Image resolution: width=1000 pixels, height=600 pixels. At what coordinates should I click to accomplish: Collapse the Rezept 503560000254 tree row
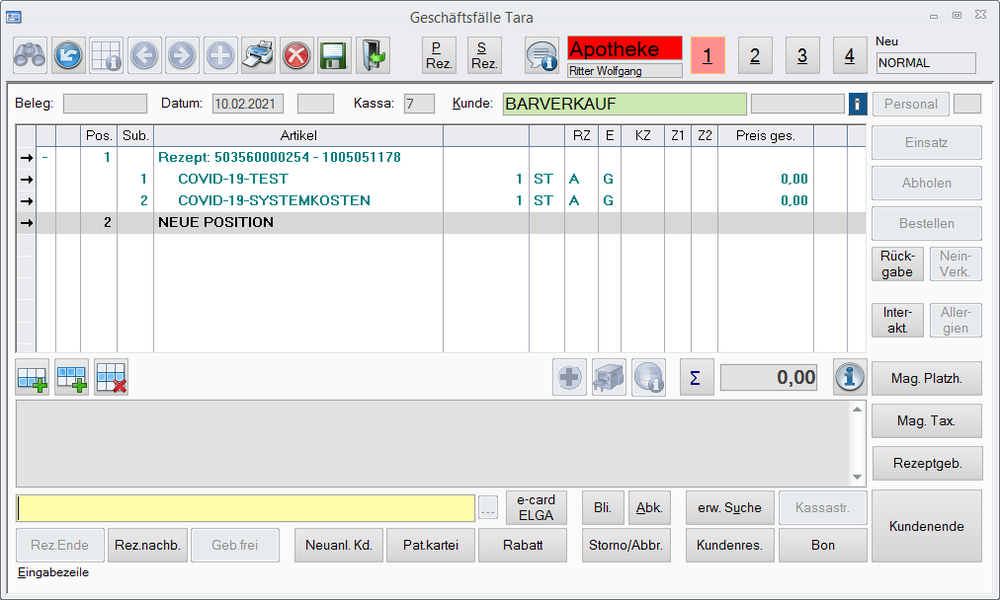pyautogui.click(x=45, y=157)
